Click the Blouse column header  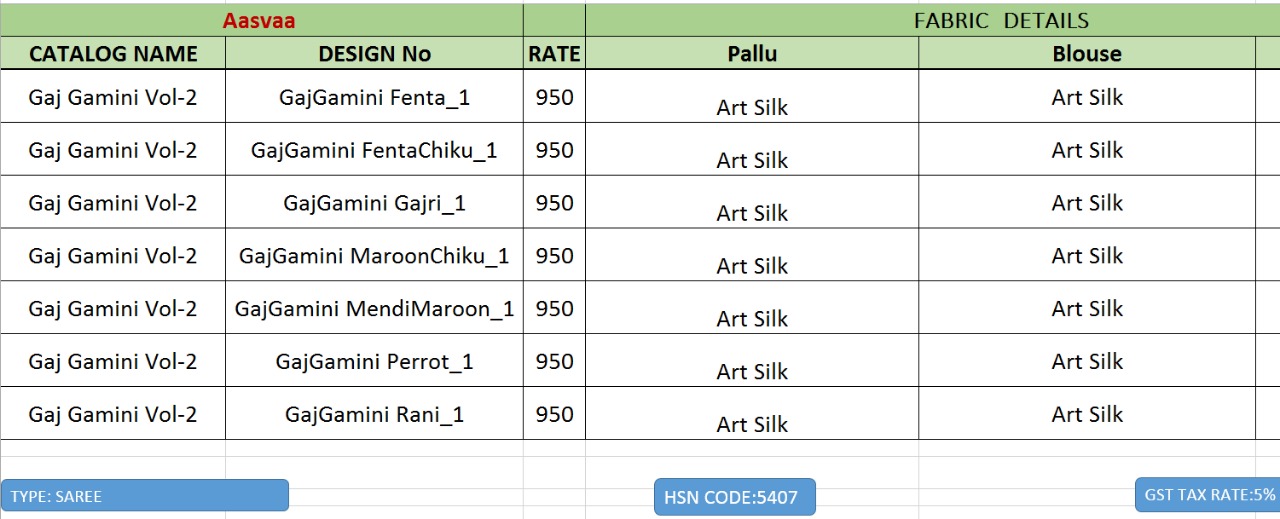point(1087,54)
